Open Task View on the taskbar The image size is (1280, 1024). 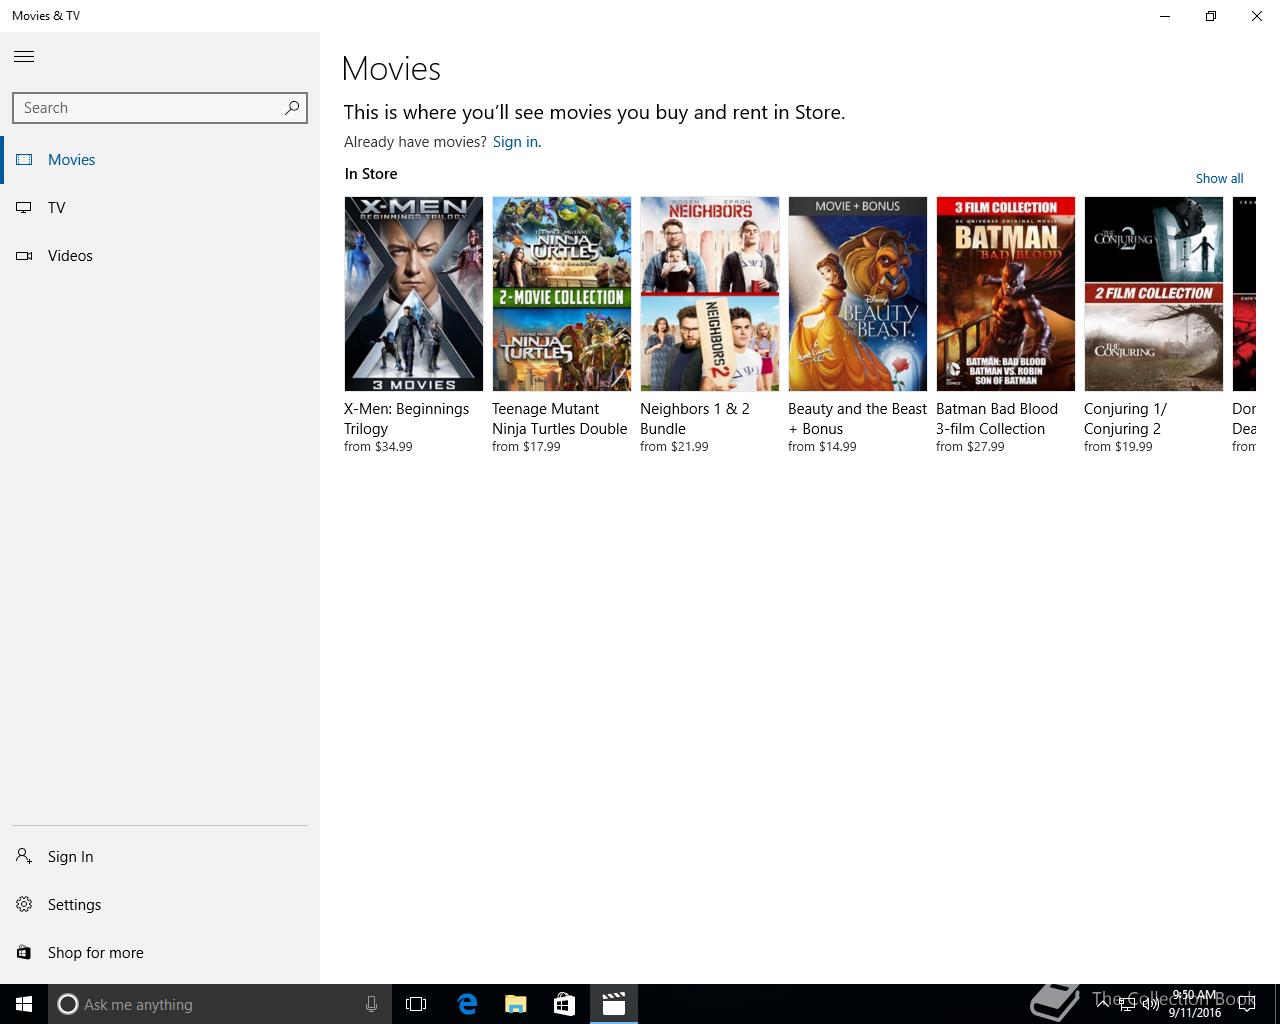tap(416, 1004)
